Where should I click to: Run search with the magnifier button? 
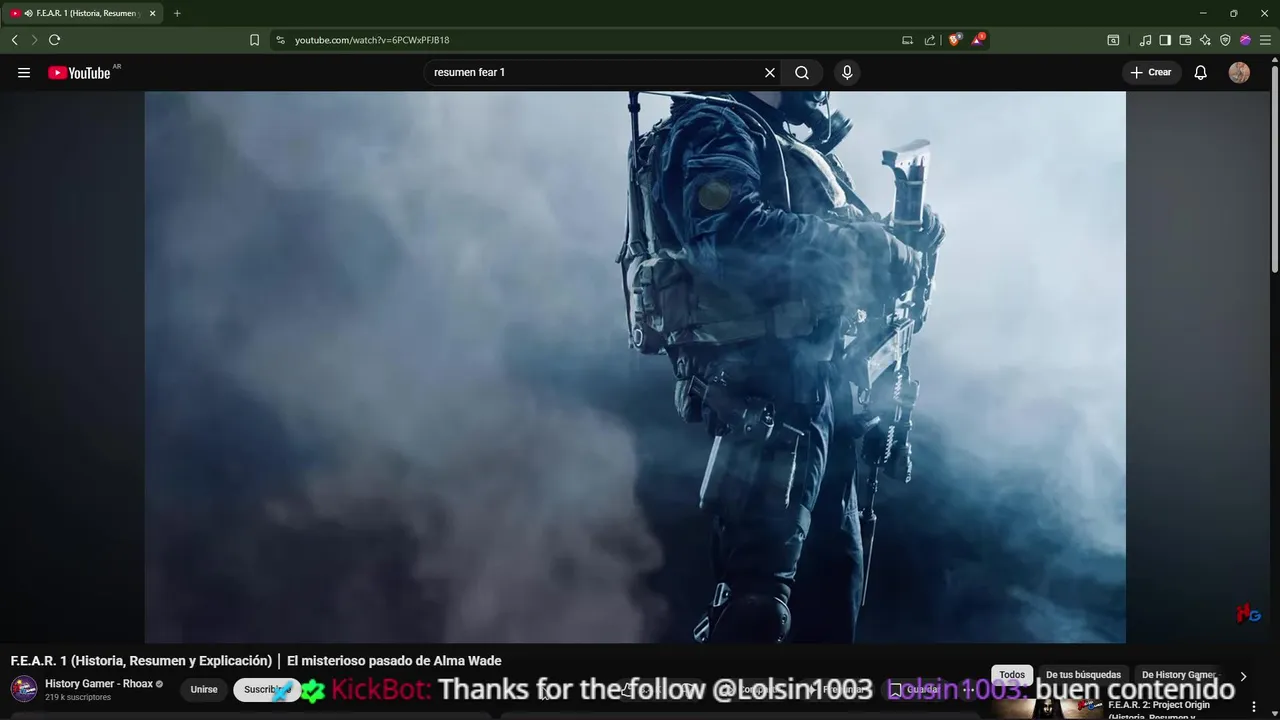[x=802, y=72]
